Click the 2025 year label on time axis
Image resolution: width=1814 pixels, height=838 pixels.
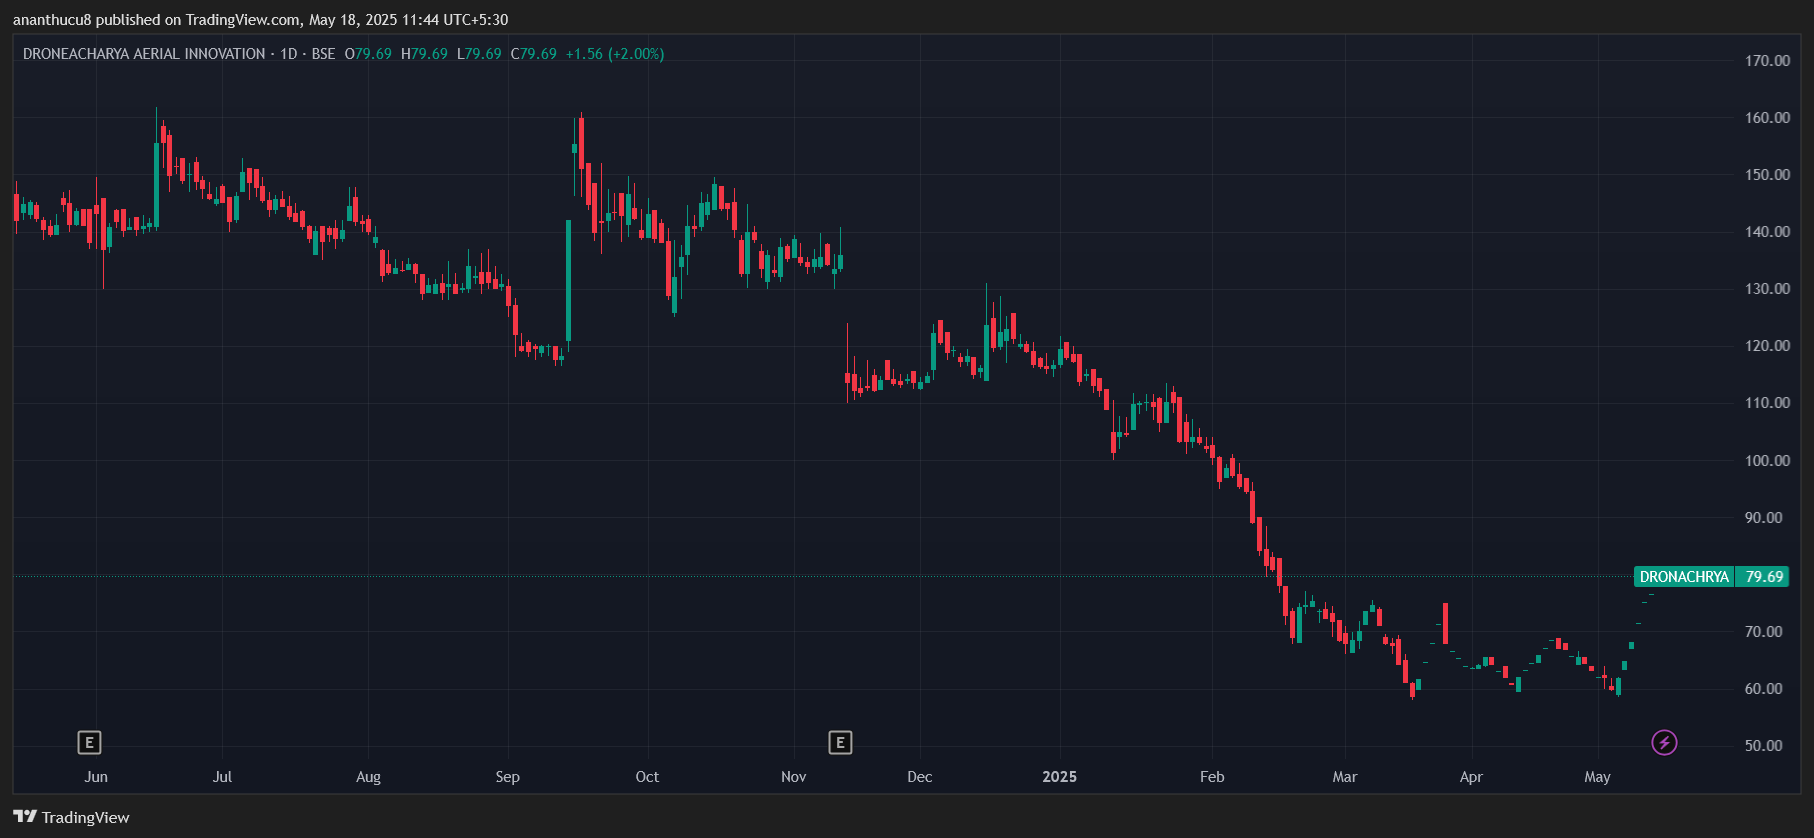click(1059, 777)
